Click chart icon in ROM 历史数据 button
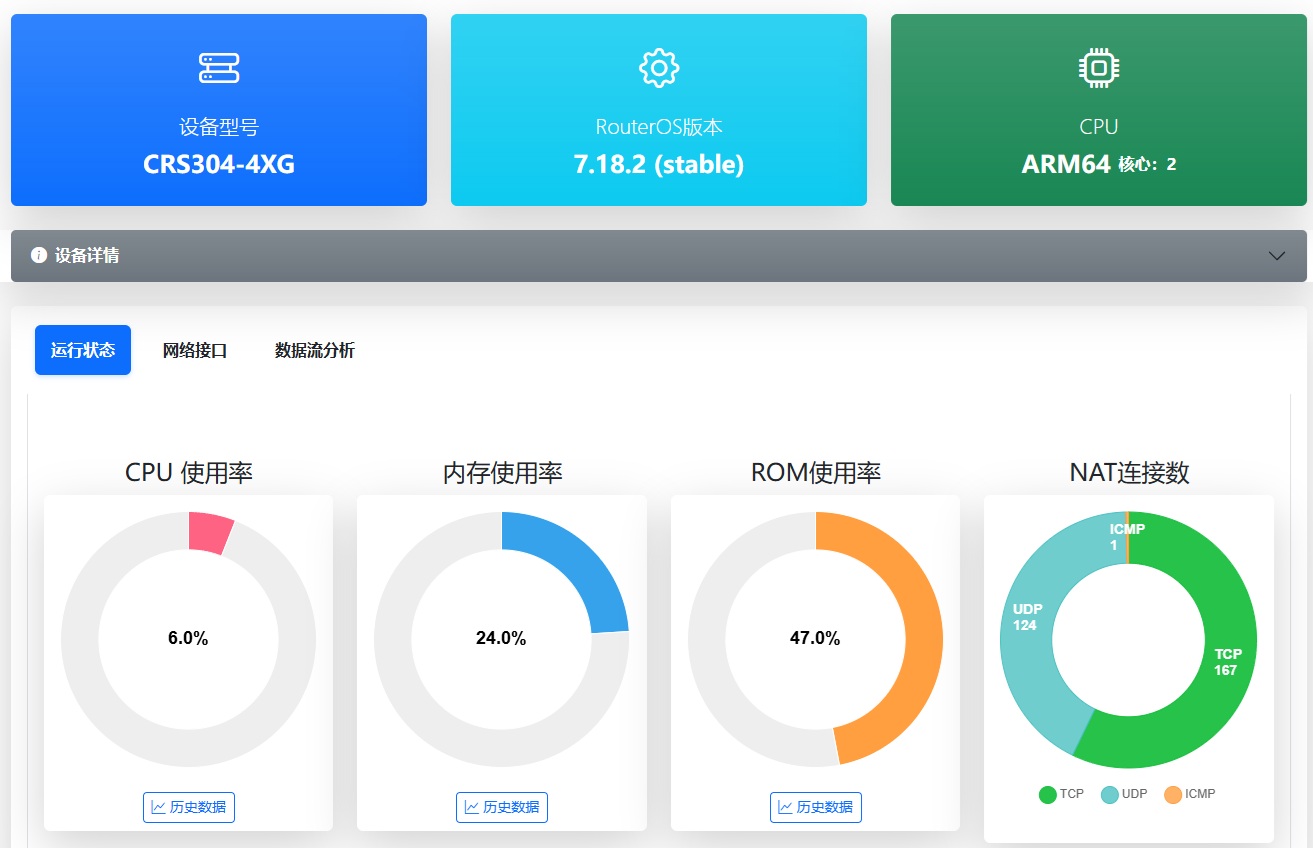Image resolution: width=1313 pixels, height=848 pixels. point(786,807)
